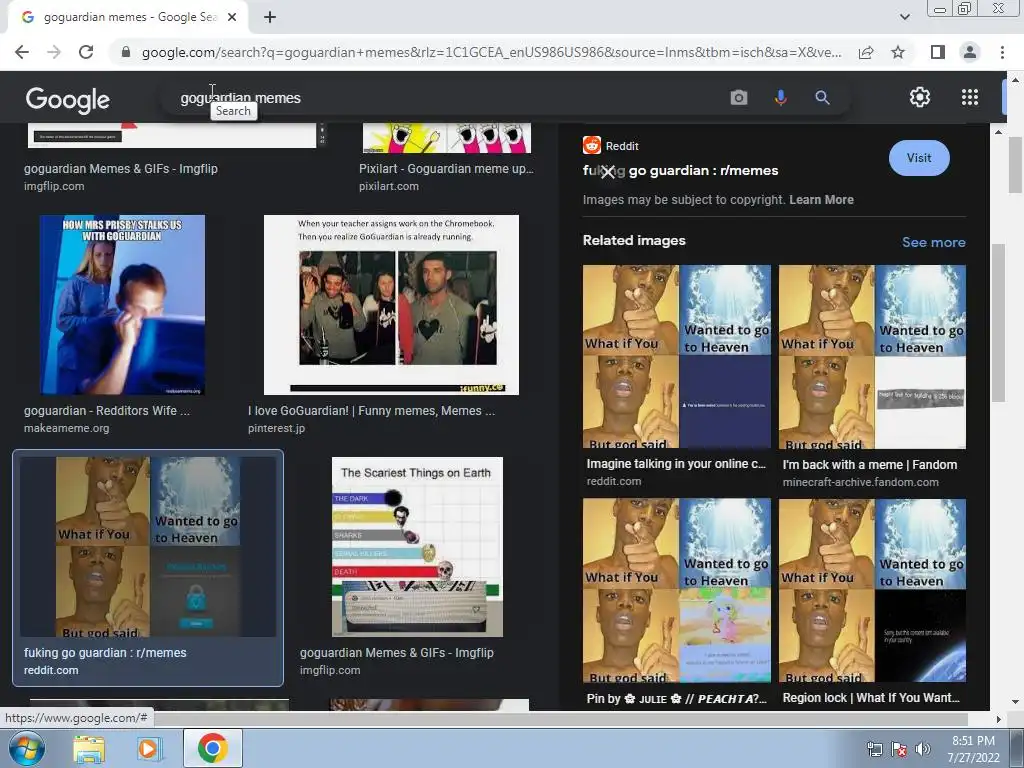Click See more related images
This screenshot has height=768, width=1024.
coord(933,242)
